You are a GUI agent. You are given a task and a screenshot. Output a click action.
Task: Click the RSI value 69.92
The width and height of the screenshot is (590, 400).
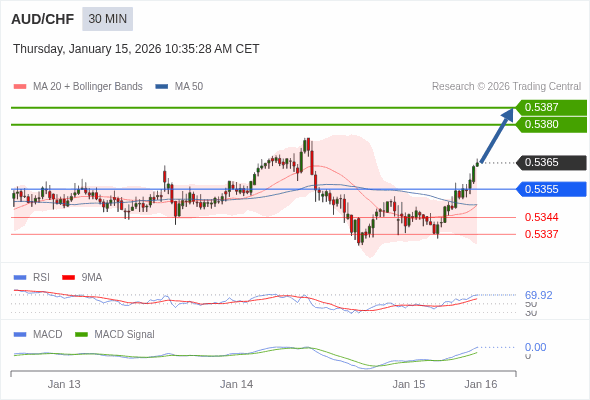click(538, 295)
